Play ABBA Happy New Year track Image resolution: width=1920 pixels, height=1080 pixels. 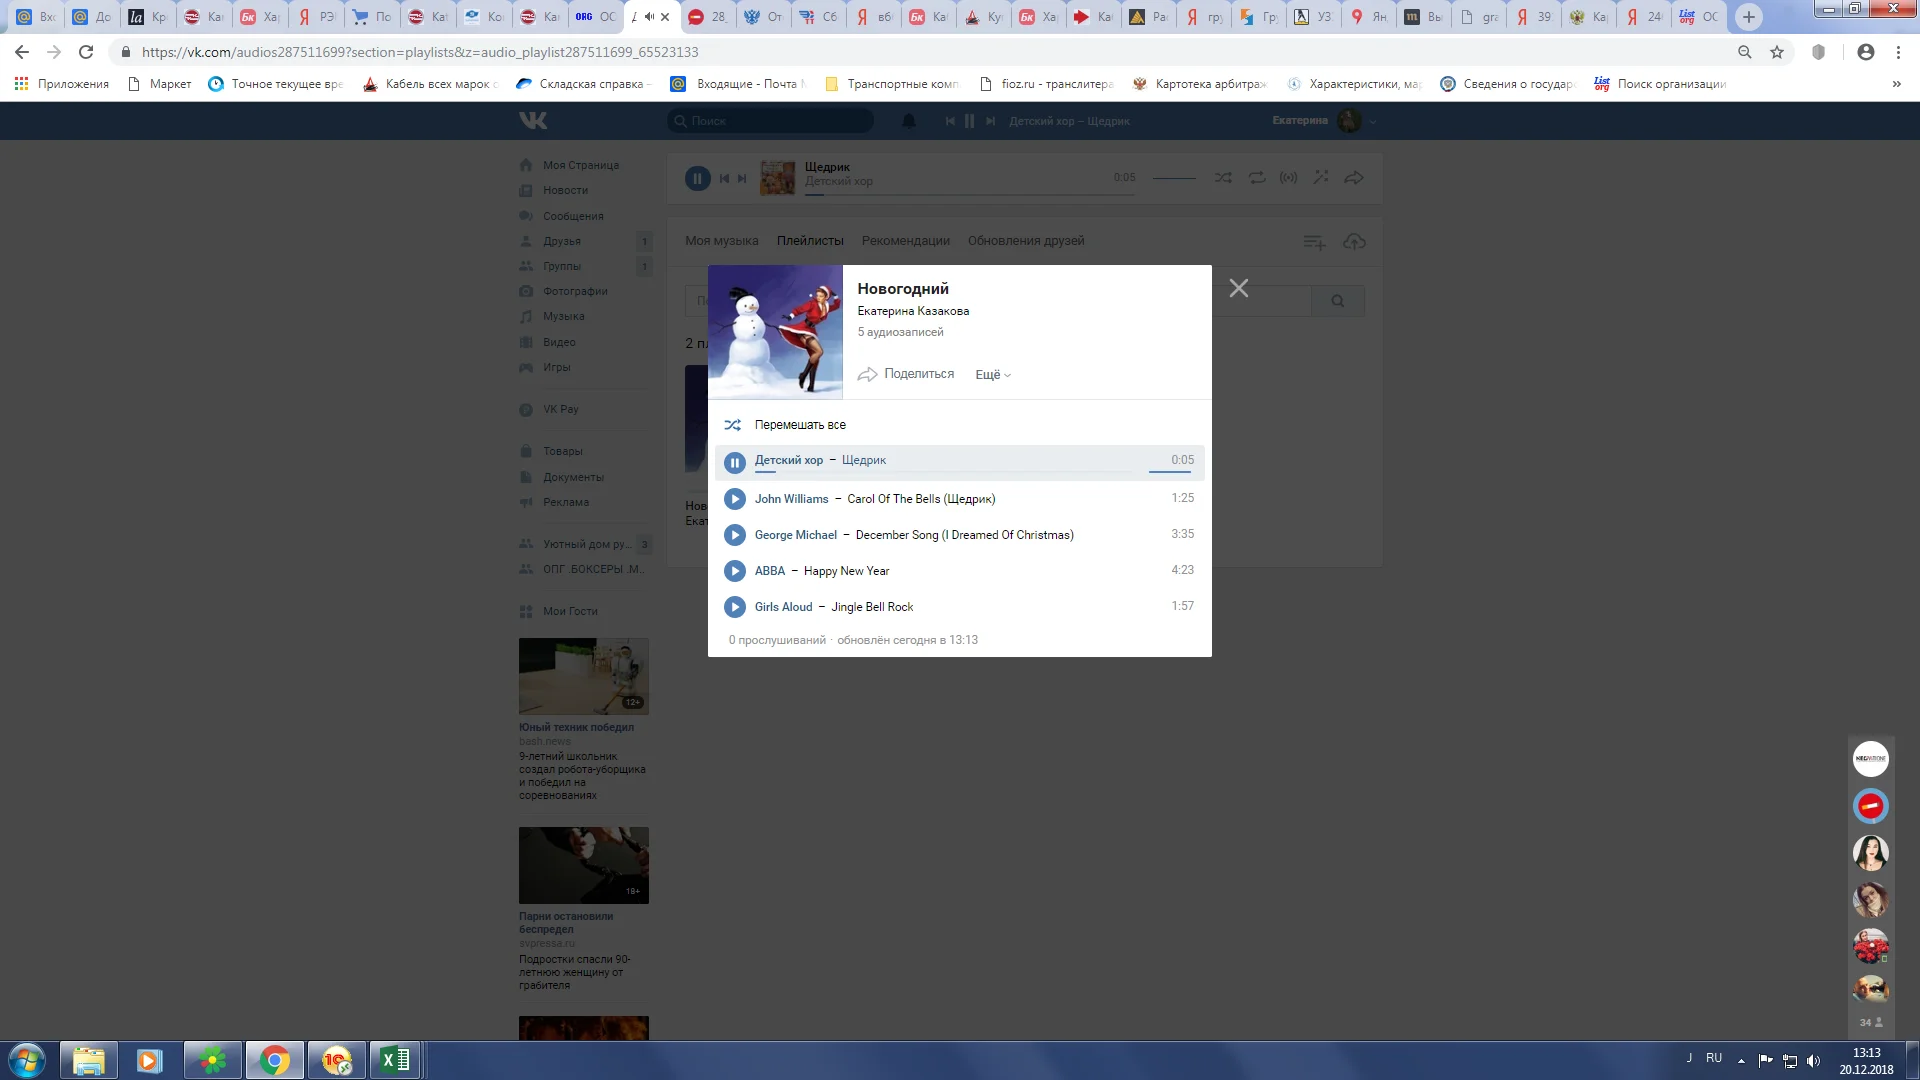coord(735,571)
